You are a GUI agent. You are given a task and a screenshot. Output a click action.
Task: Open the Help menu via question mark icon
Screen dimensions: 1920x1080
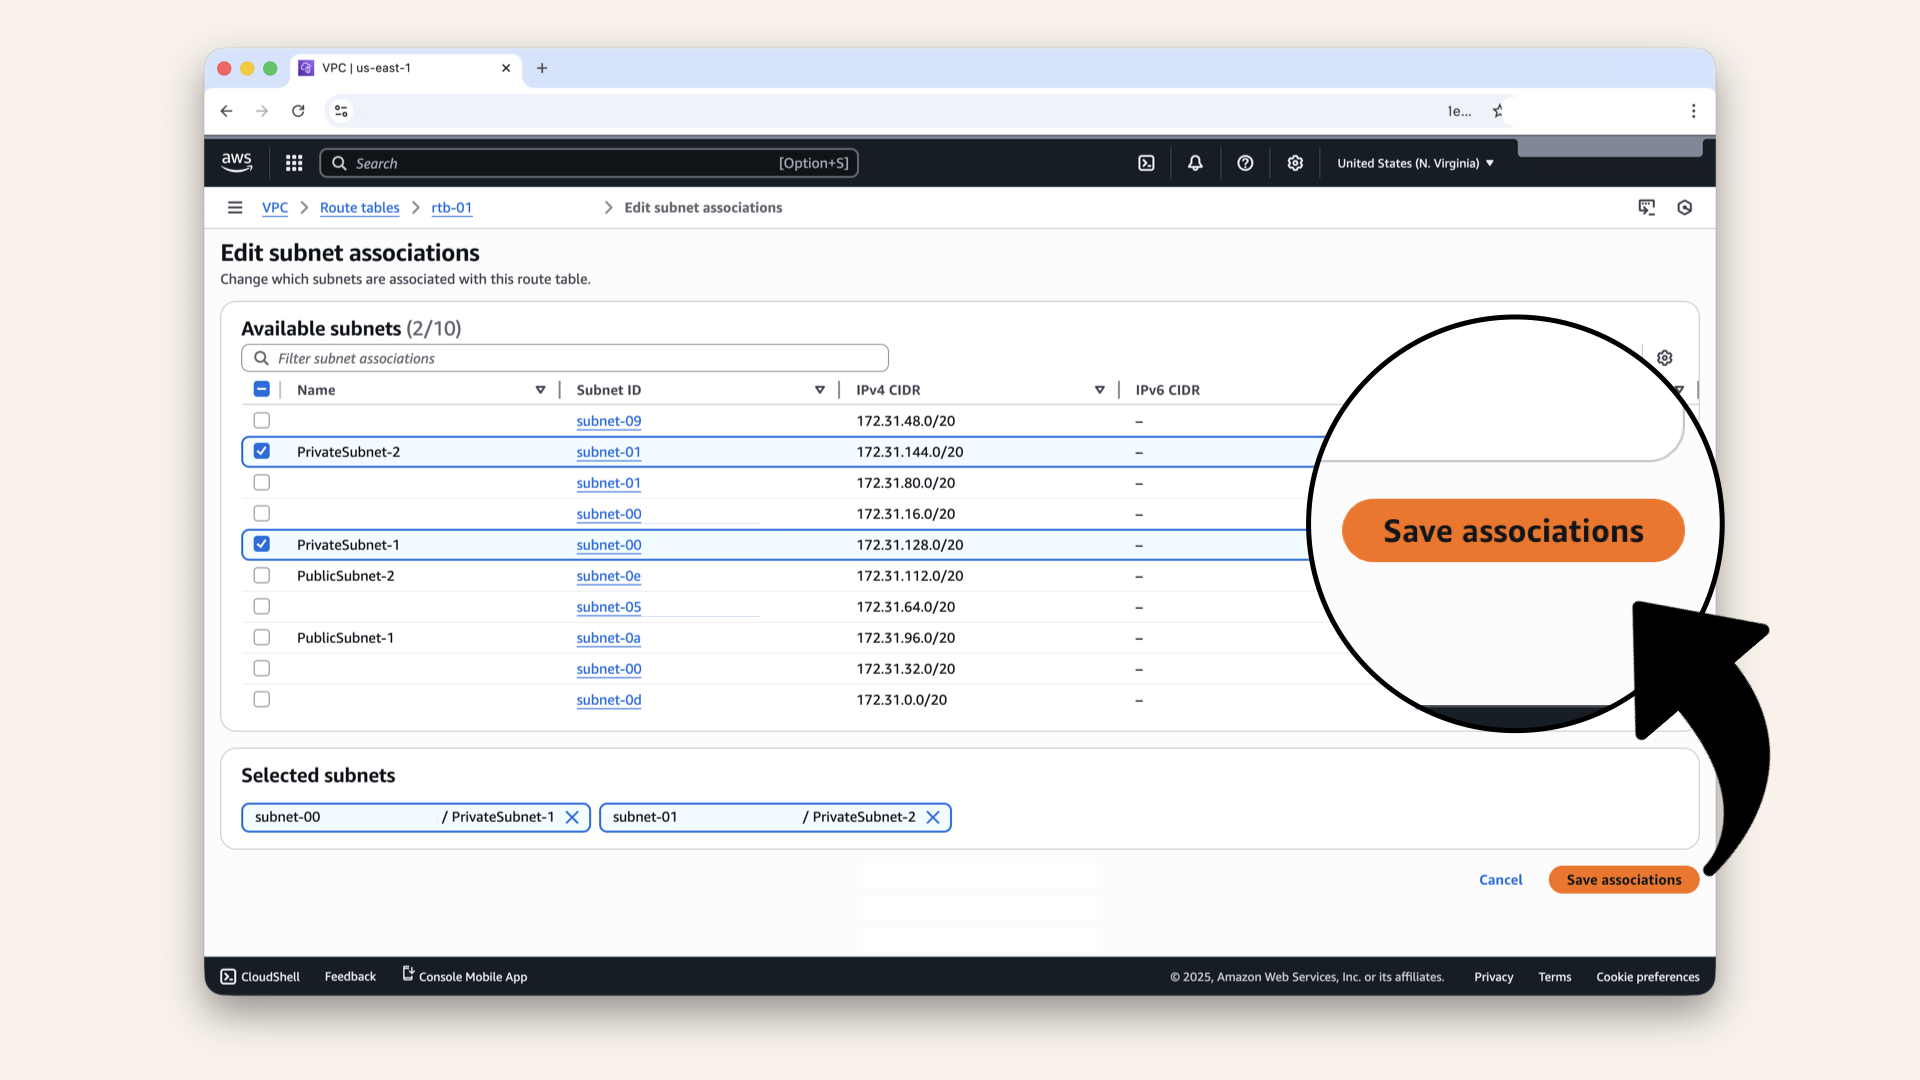[1245, 162]
